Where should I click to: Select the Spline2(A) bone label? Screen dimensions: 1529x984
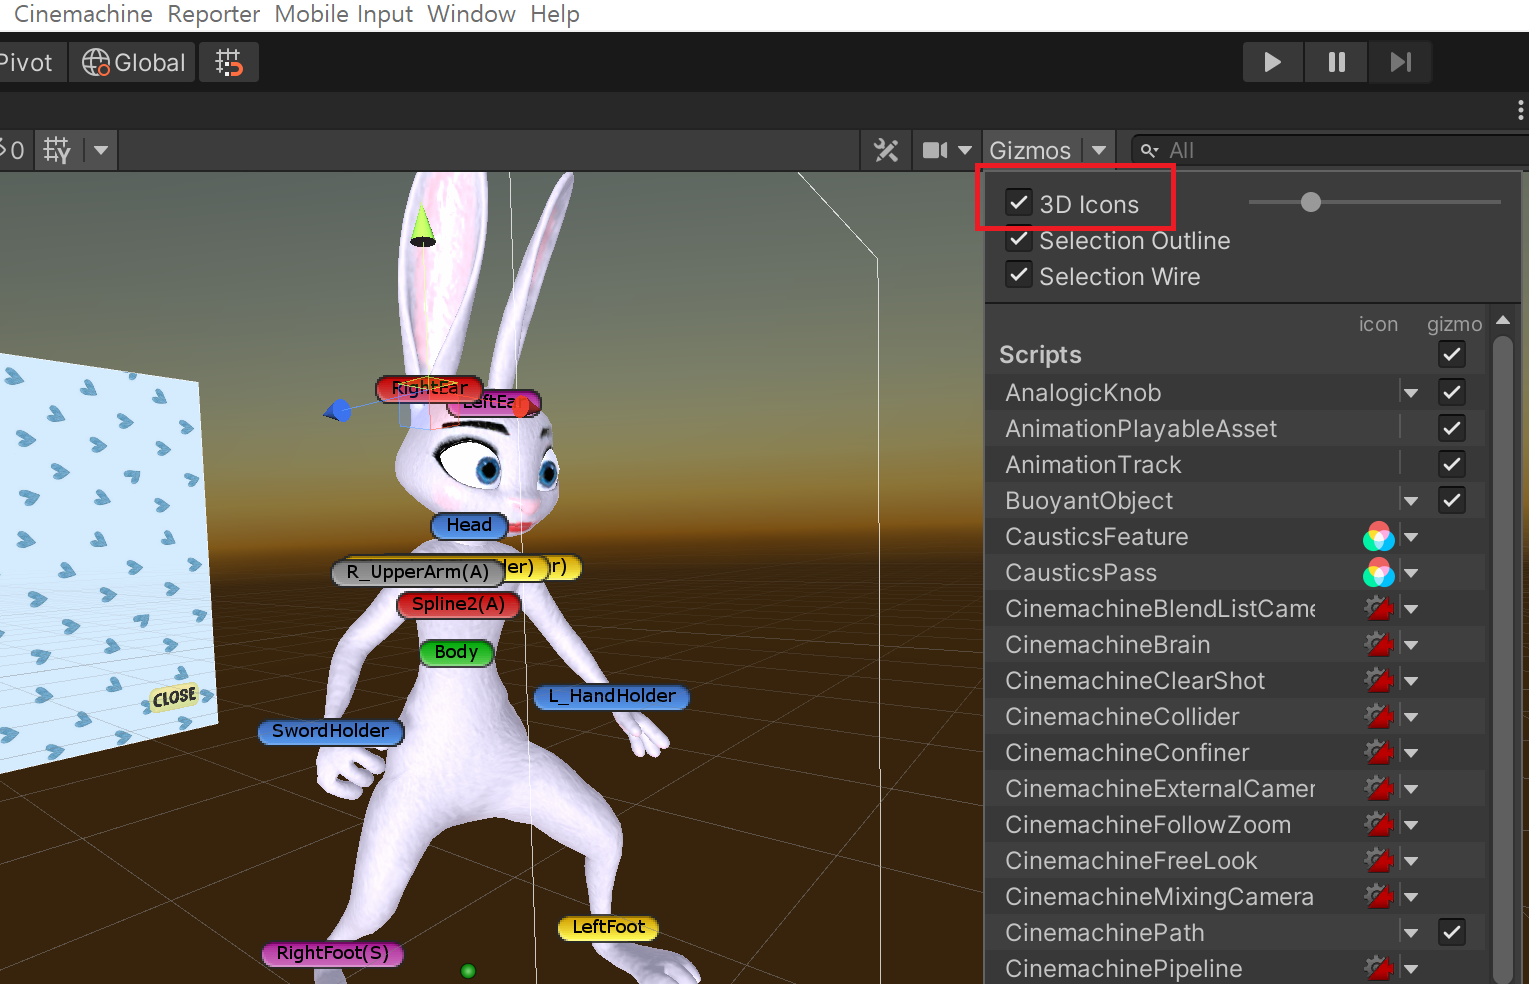458,604
